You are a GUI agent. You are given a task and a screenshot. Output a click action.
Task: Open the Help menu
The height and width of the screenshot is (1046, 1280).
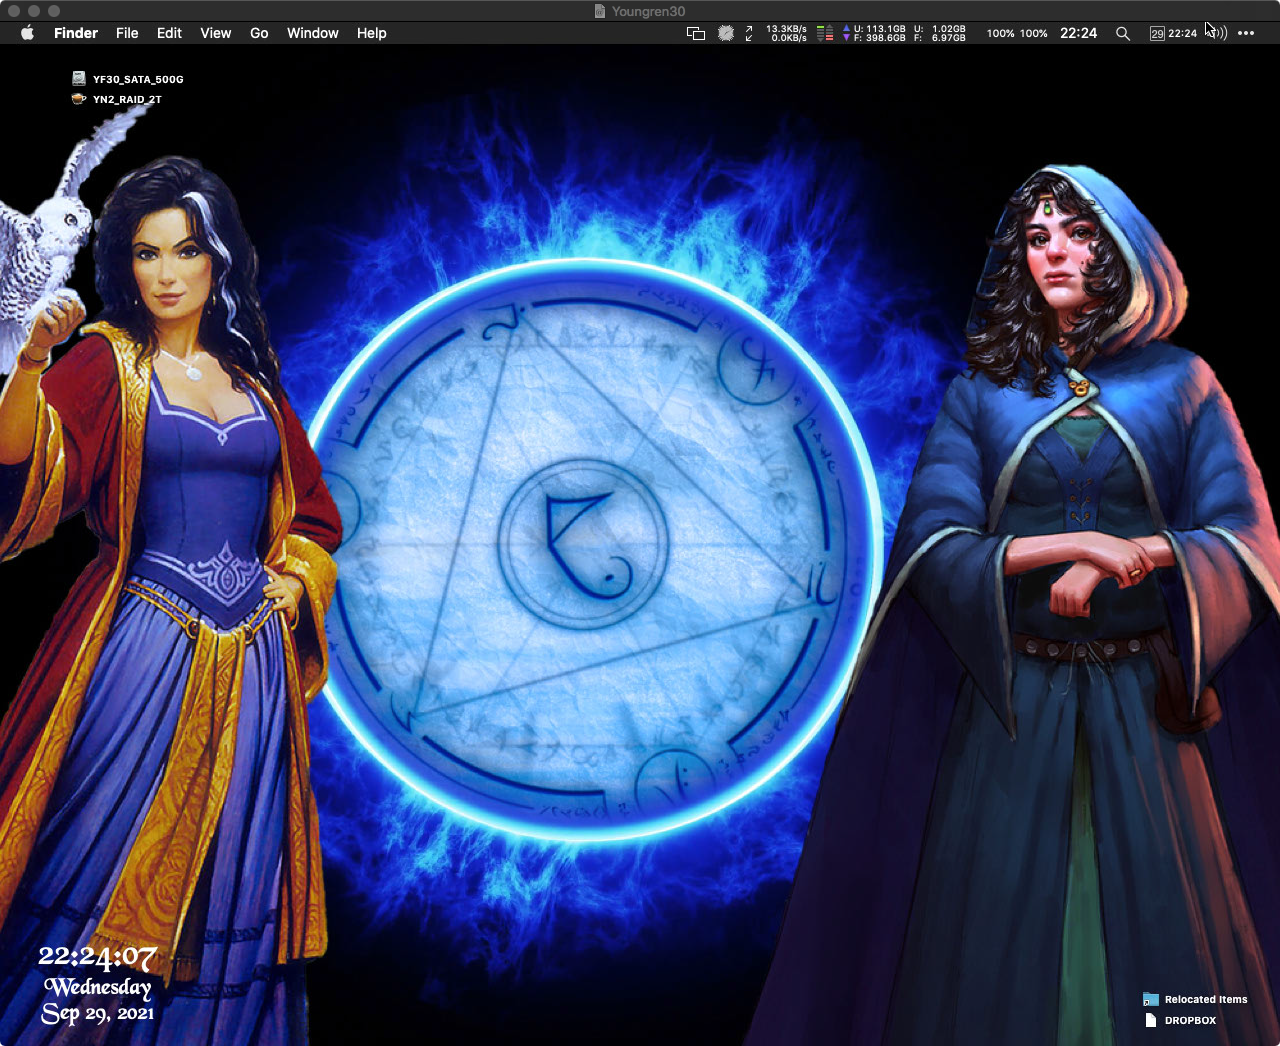[372, 33]
